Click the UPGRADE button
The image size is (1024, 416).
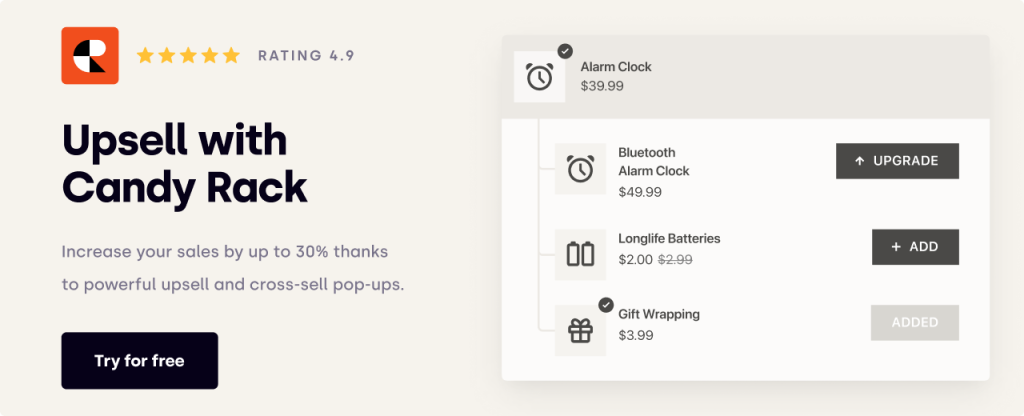897,161
